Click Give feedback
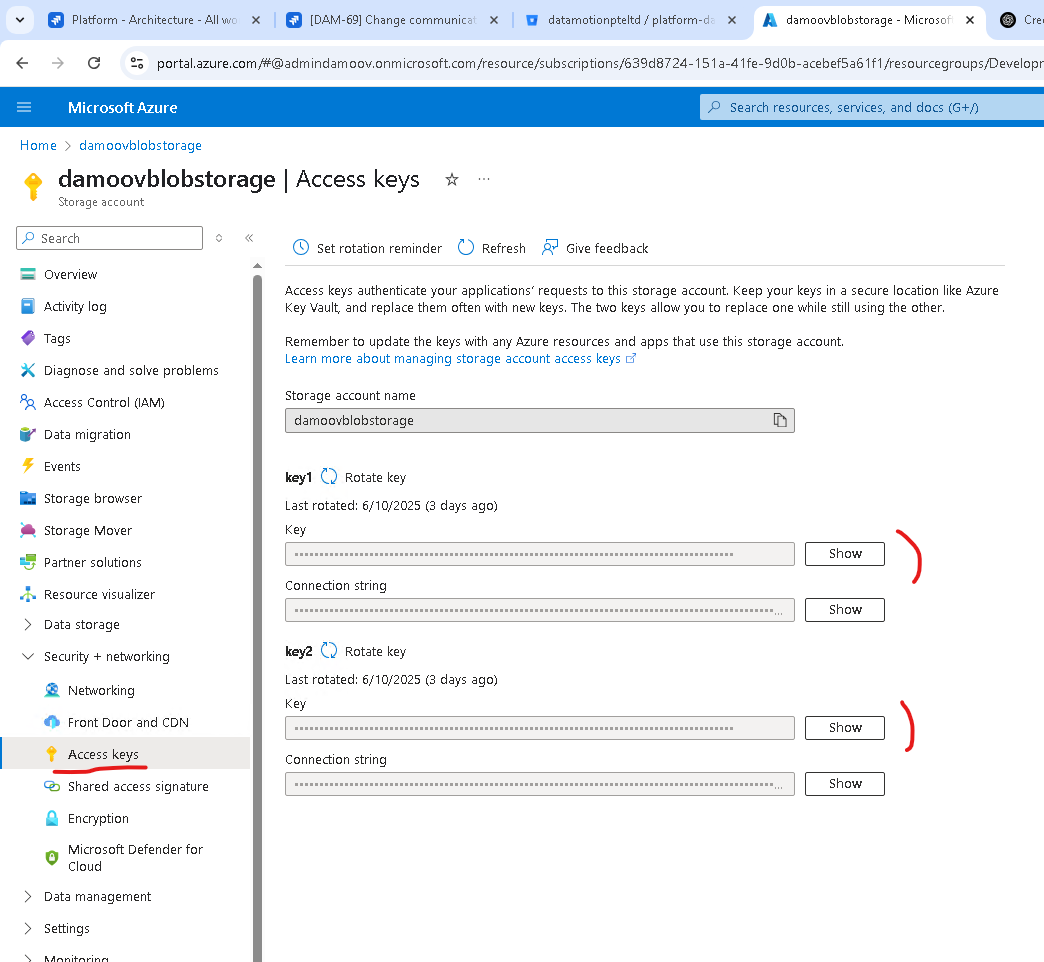 pos(595,248)
